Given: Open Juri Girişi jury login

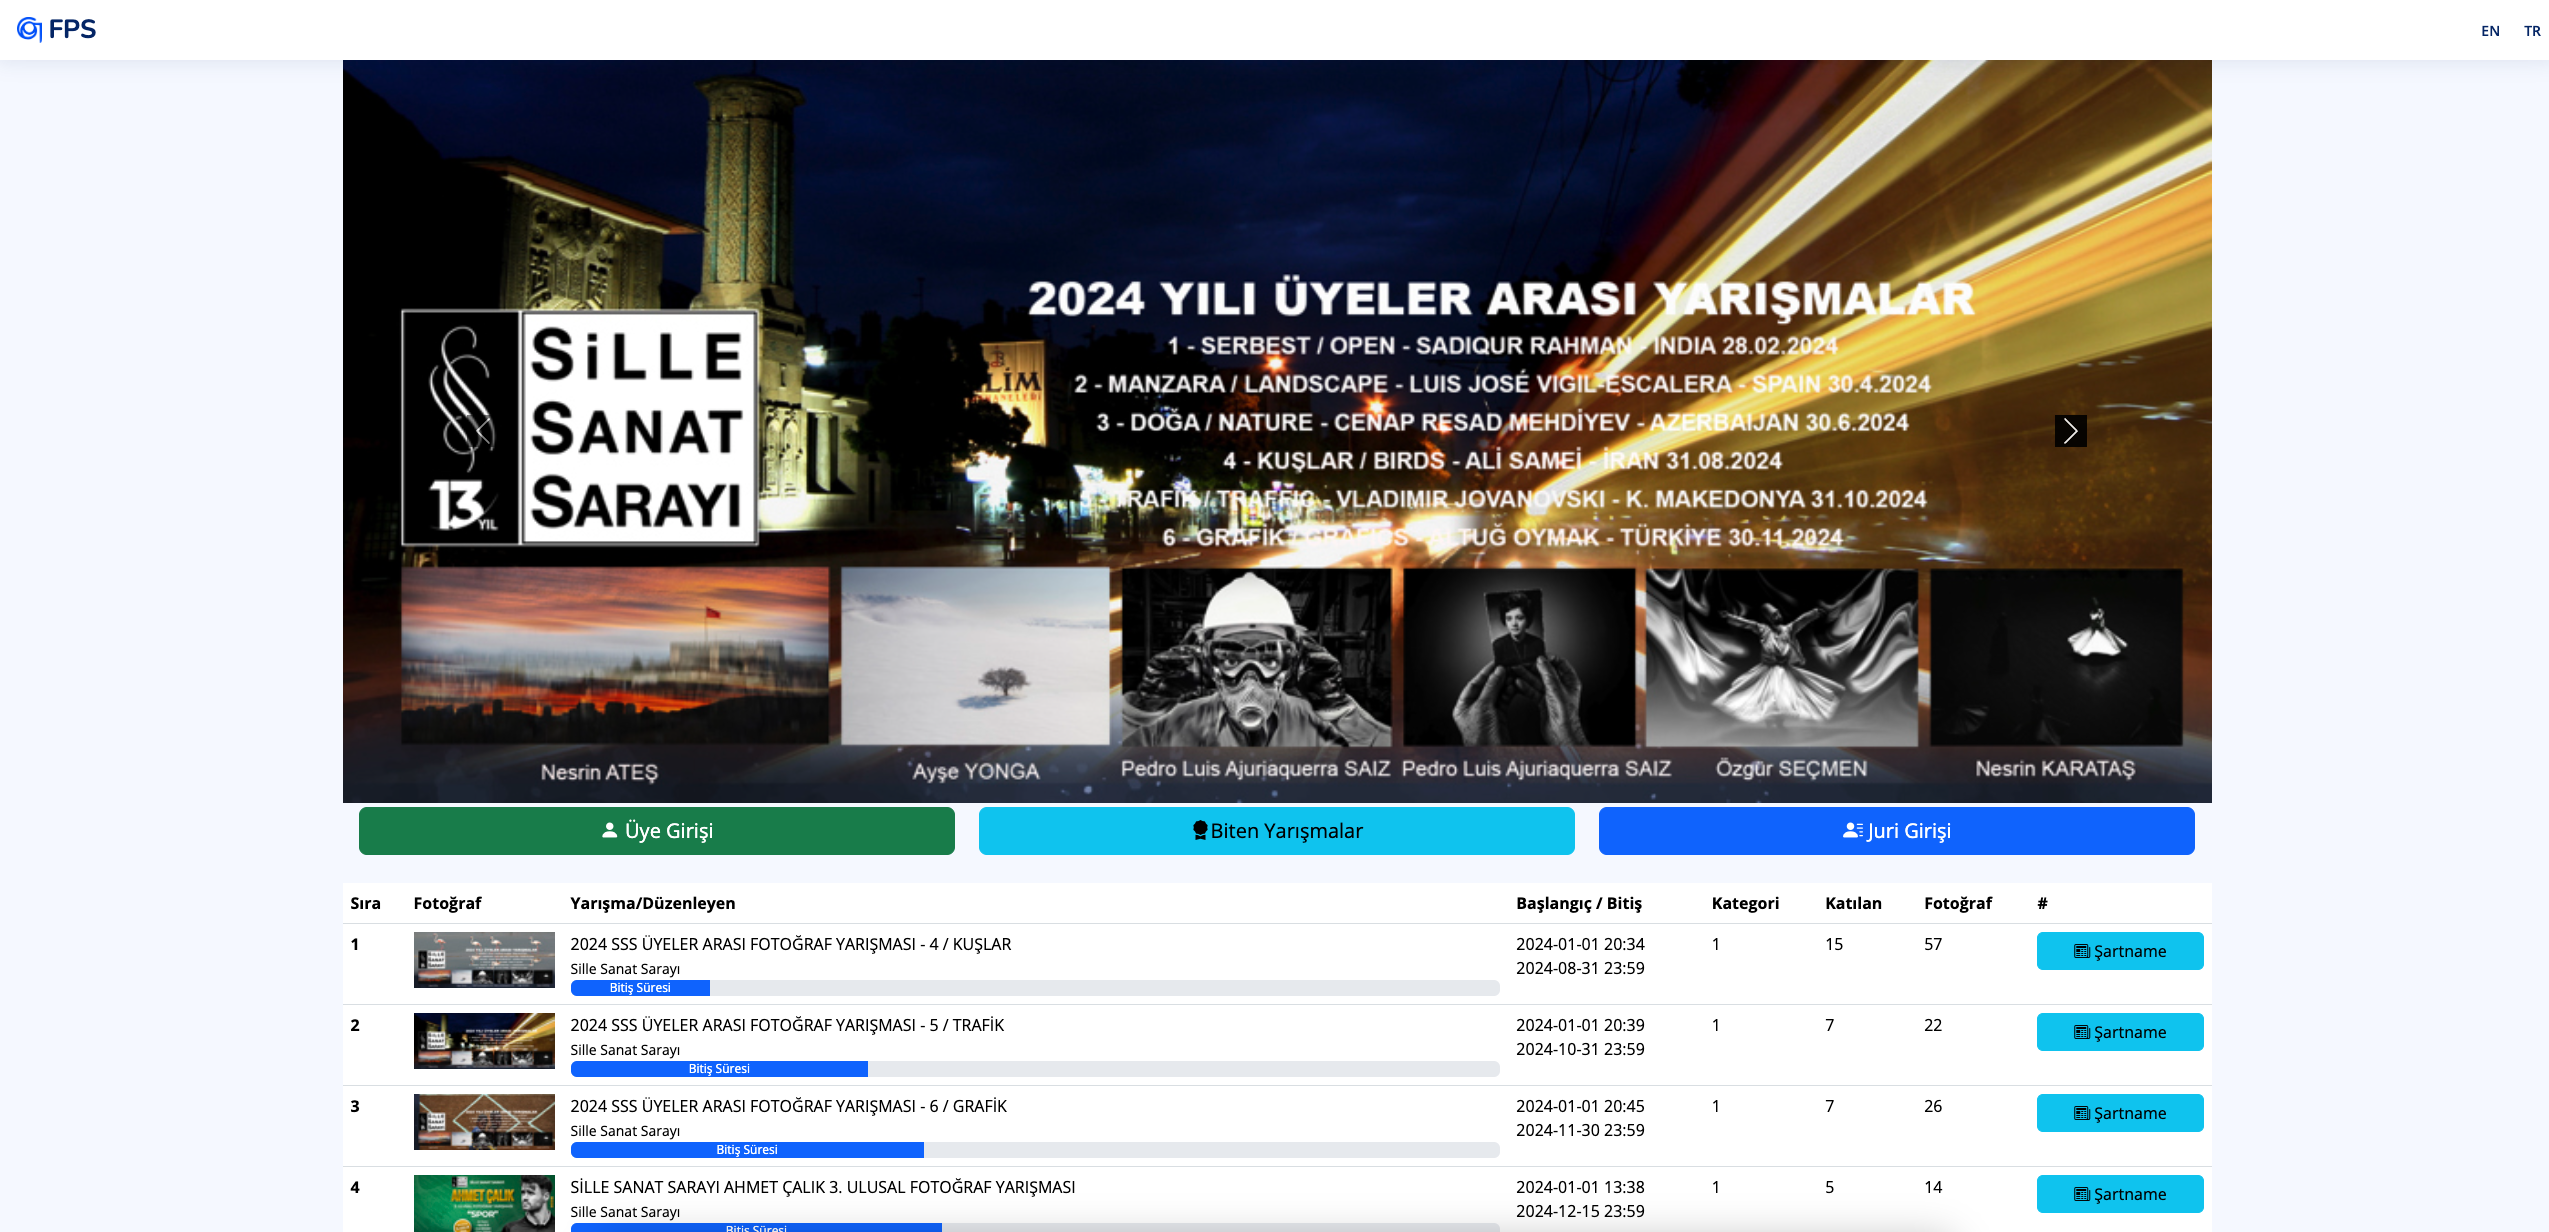Looking at the screenshot, I should tap(1896, 831).
